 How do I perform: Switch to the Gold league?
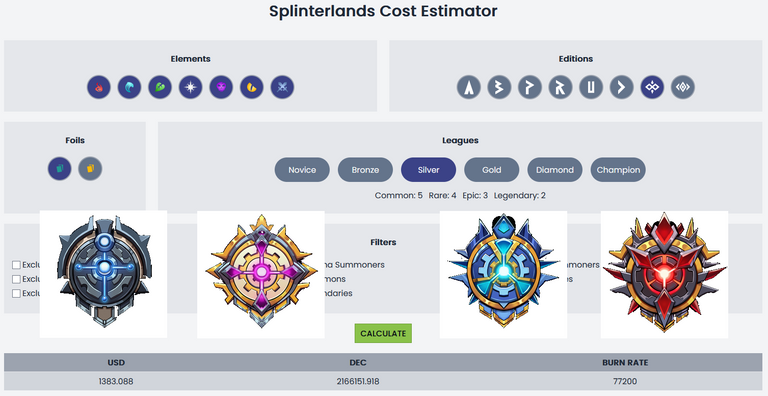[x=492, y=170]
